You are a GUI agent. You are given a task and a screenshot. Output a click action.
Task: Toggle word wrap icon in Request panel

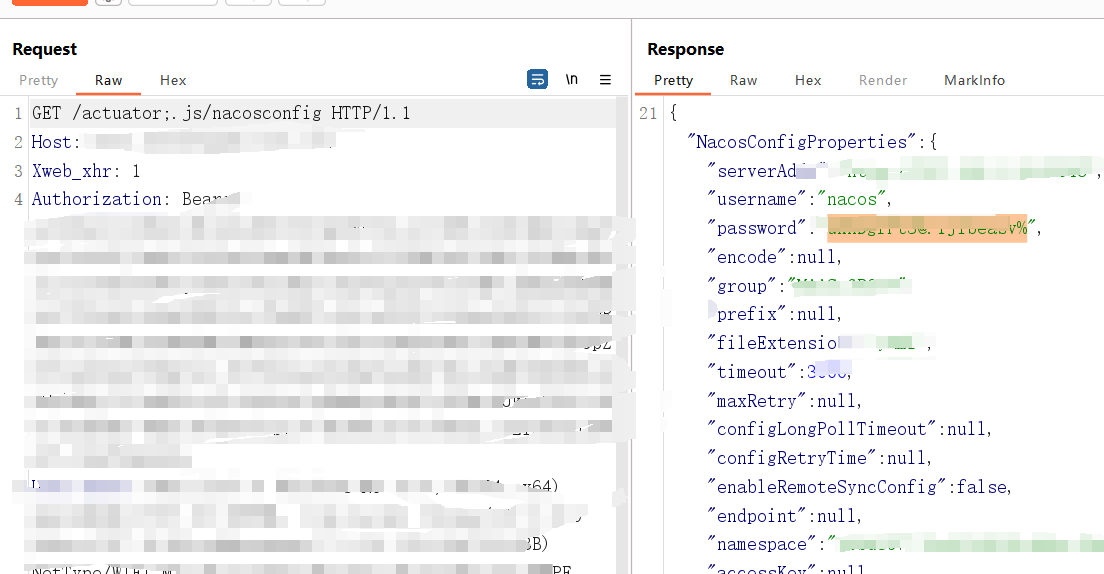coord(537,80)
